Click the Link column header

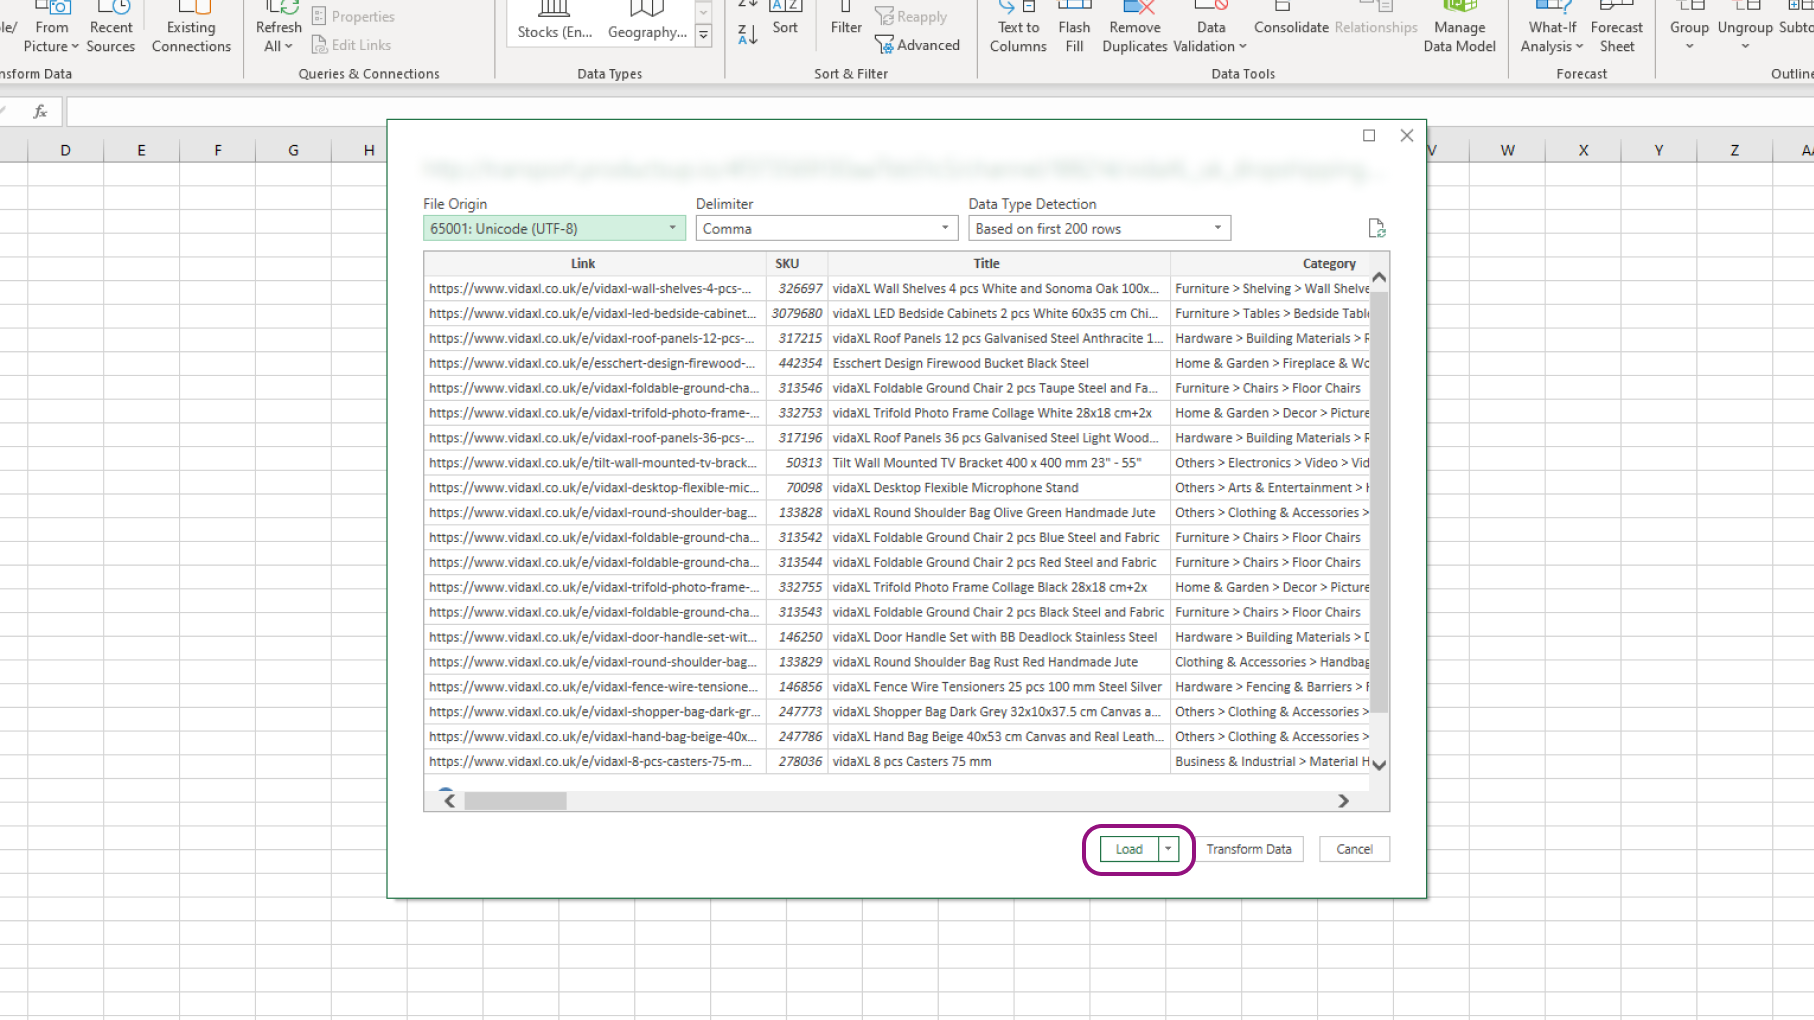click(583, 263)
